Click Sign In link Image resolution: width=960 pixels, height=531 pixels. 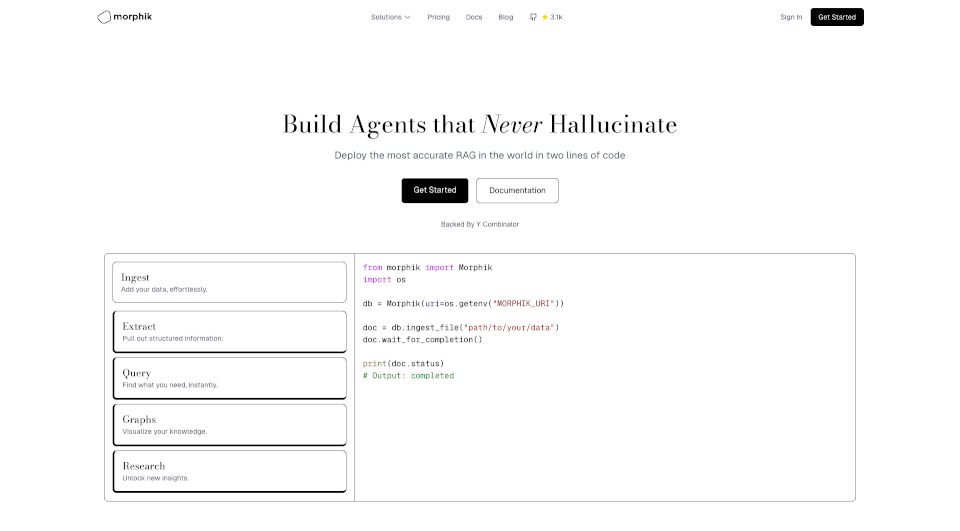click(x=791, y=17)
